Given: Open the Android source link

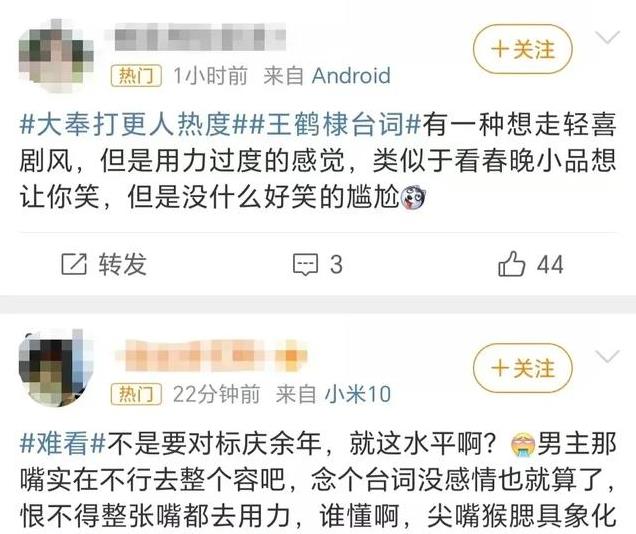Looking at the screenshot, I should [351, 76].
